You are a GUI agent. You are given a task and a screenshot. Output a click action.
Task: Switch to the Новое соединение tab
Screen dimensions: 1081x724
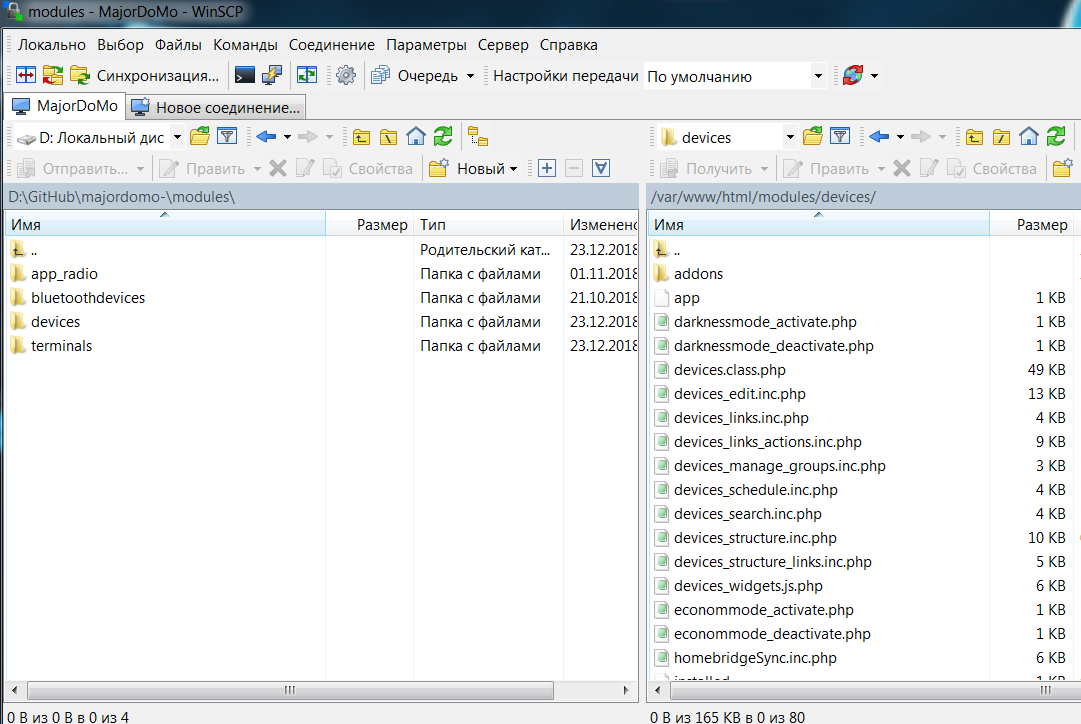pyautogui.click(x=217, y=107)
